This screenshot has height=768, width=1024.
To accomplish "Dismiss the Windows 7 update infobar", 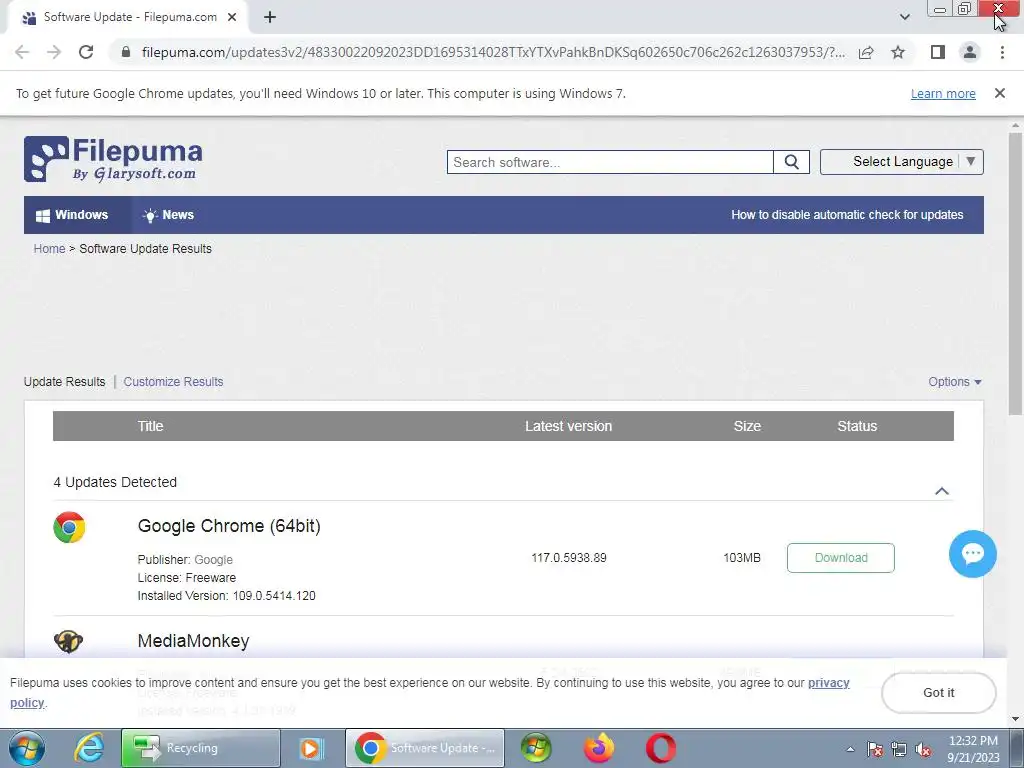I will 1000,93.
